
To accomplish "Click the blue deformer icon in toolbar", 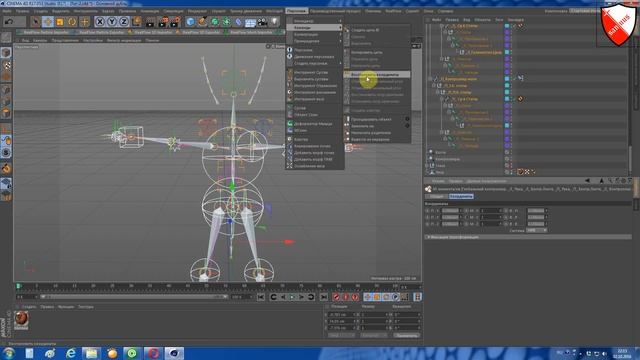I will 239,21.
